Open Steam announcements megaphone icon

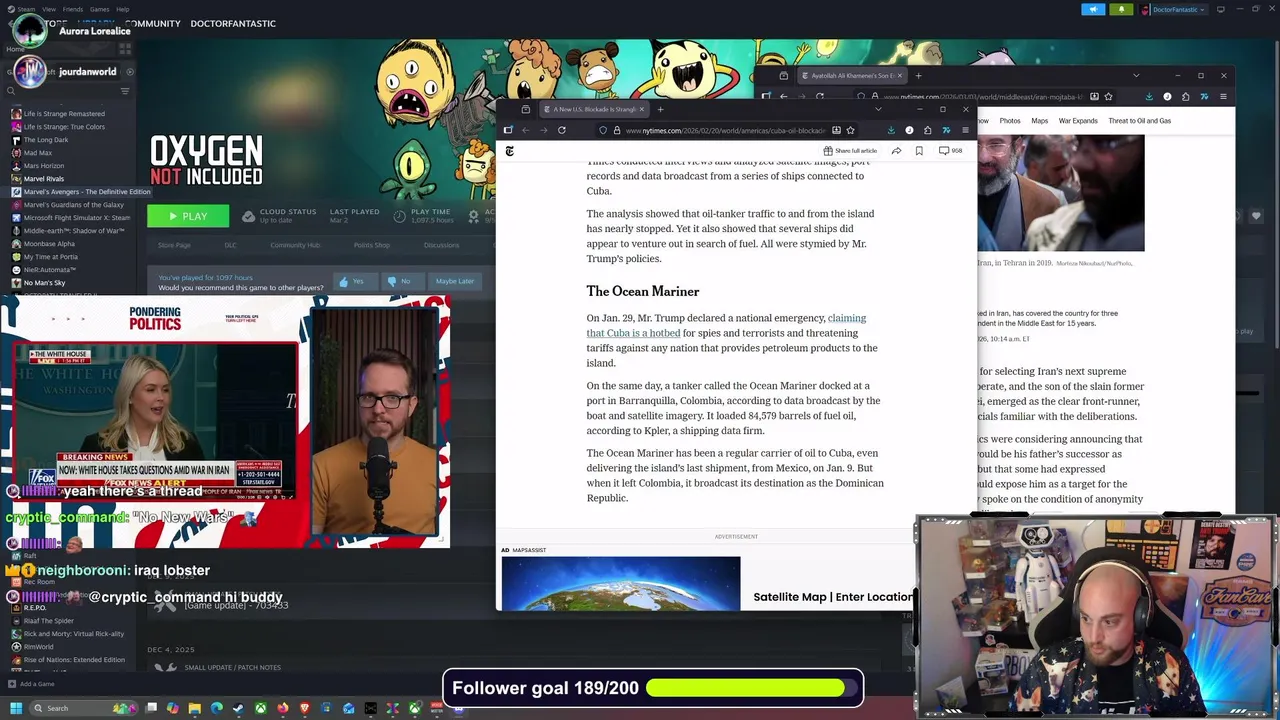pyautogui.click(x=1093, y=9)
